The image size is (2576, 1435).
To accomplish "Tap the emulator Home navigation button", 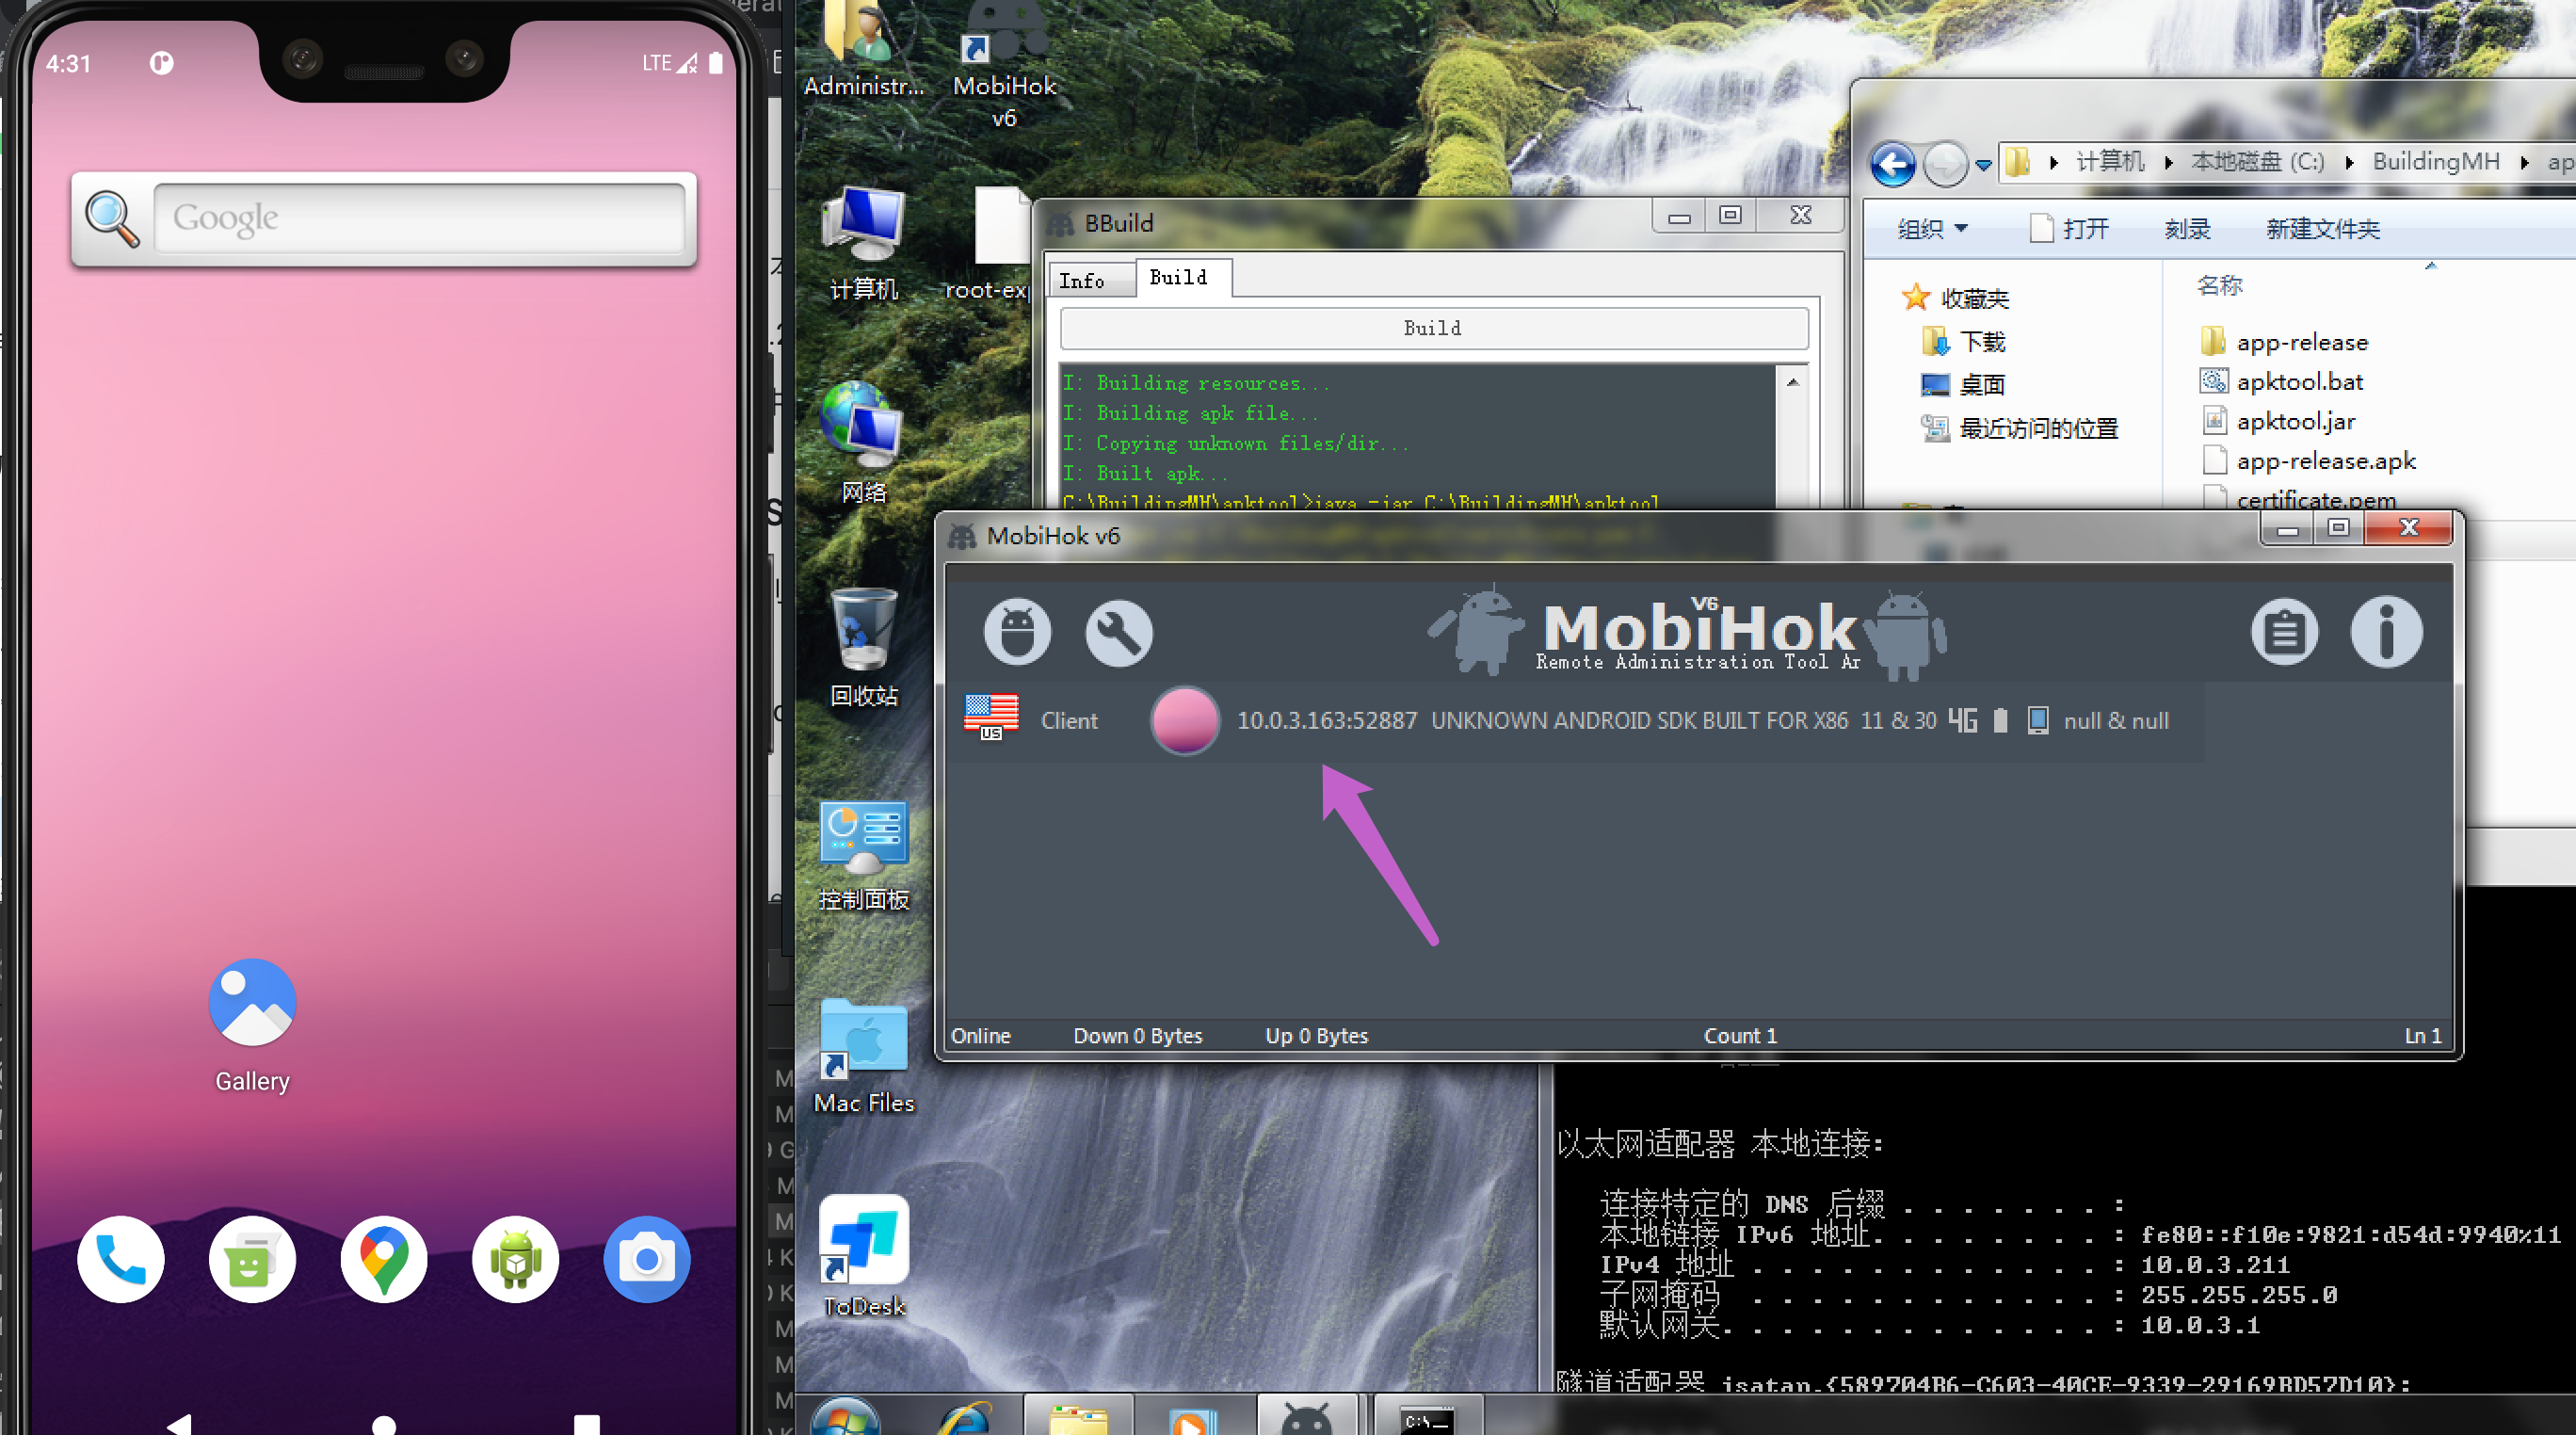I will tap(384, 1424).
